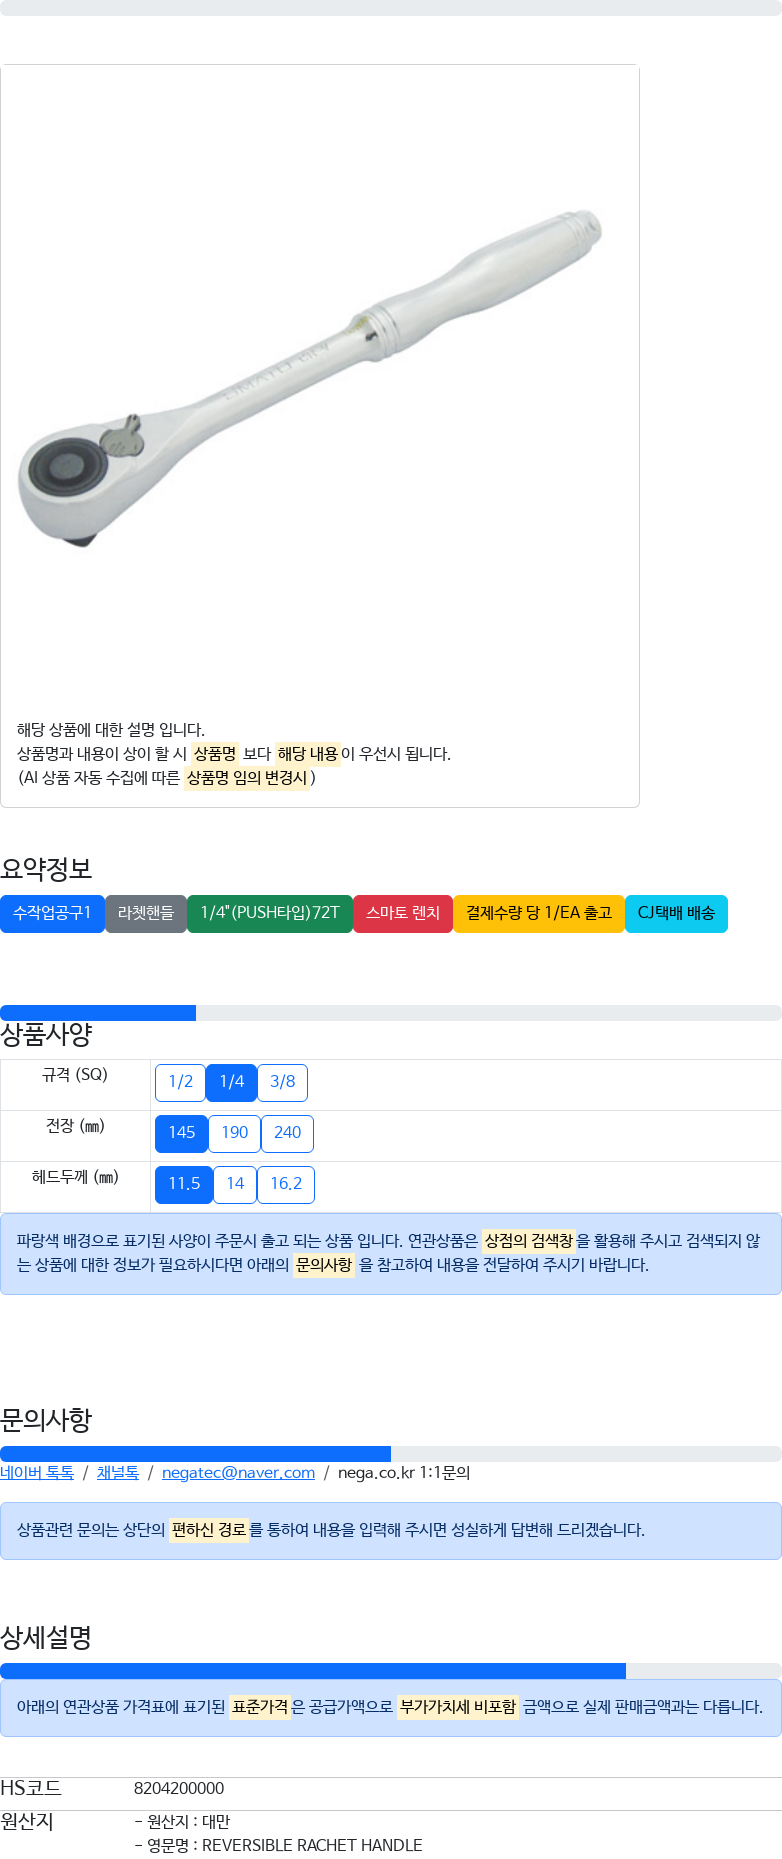Choose the 1/2 규격 option

coord(180,1082)
